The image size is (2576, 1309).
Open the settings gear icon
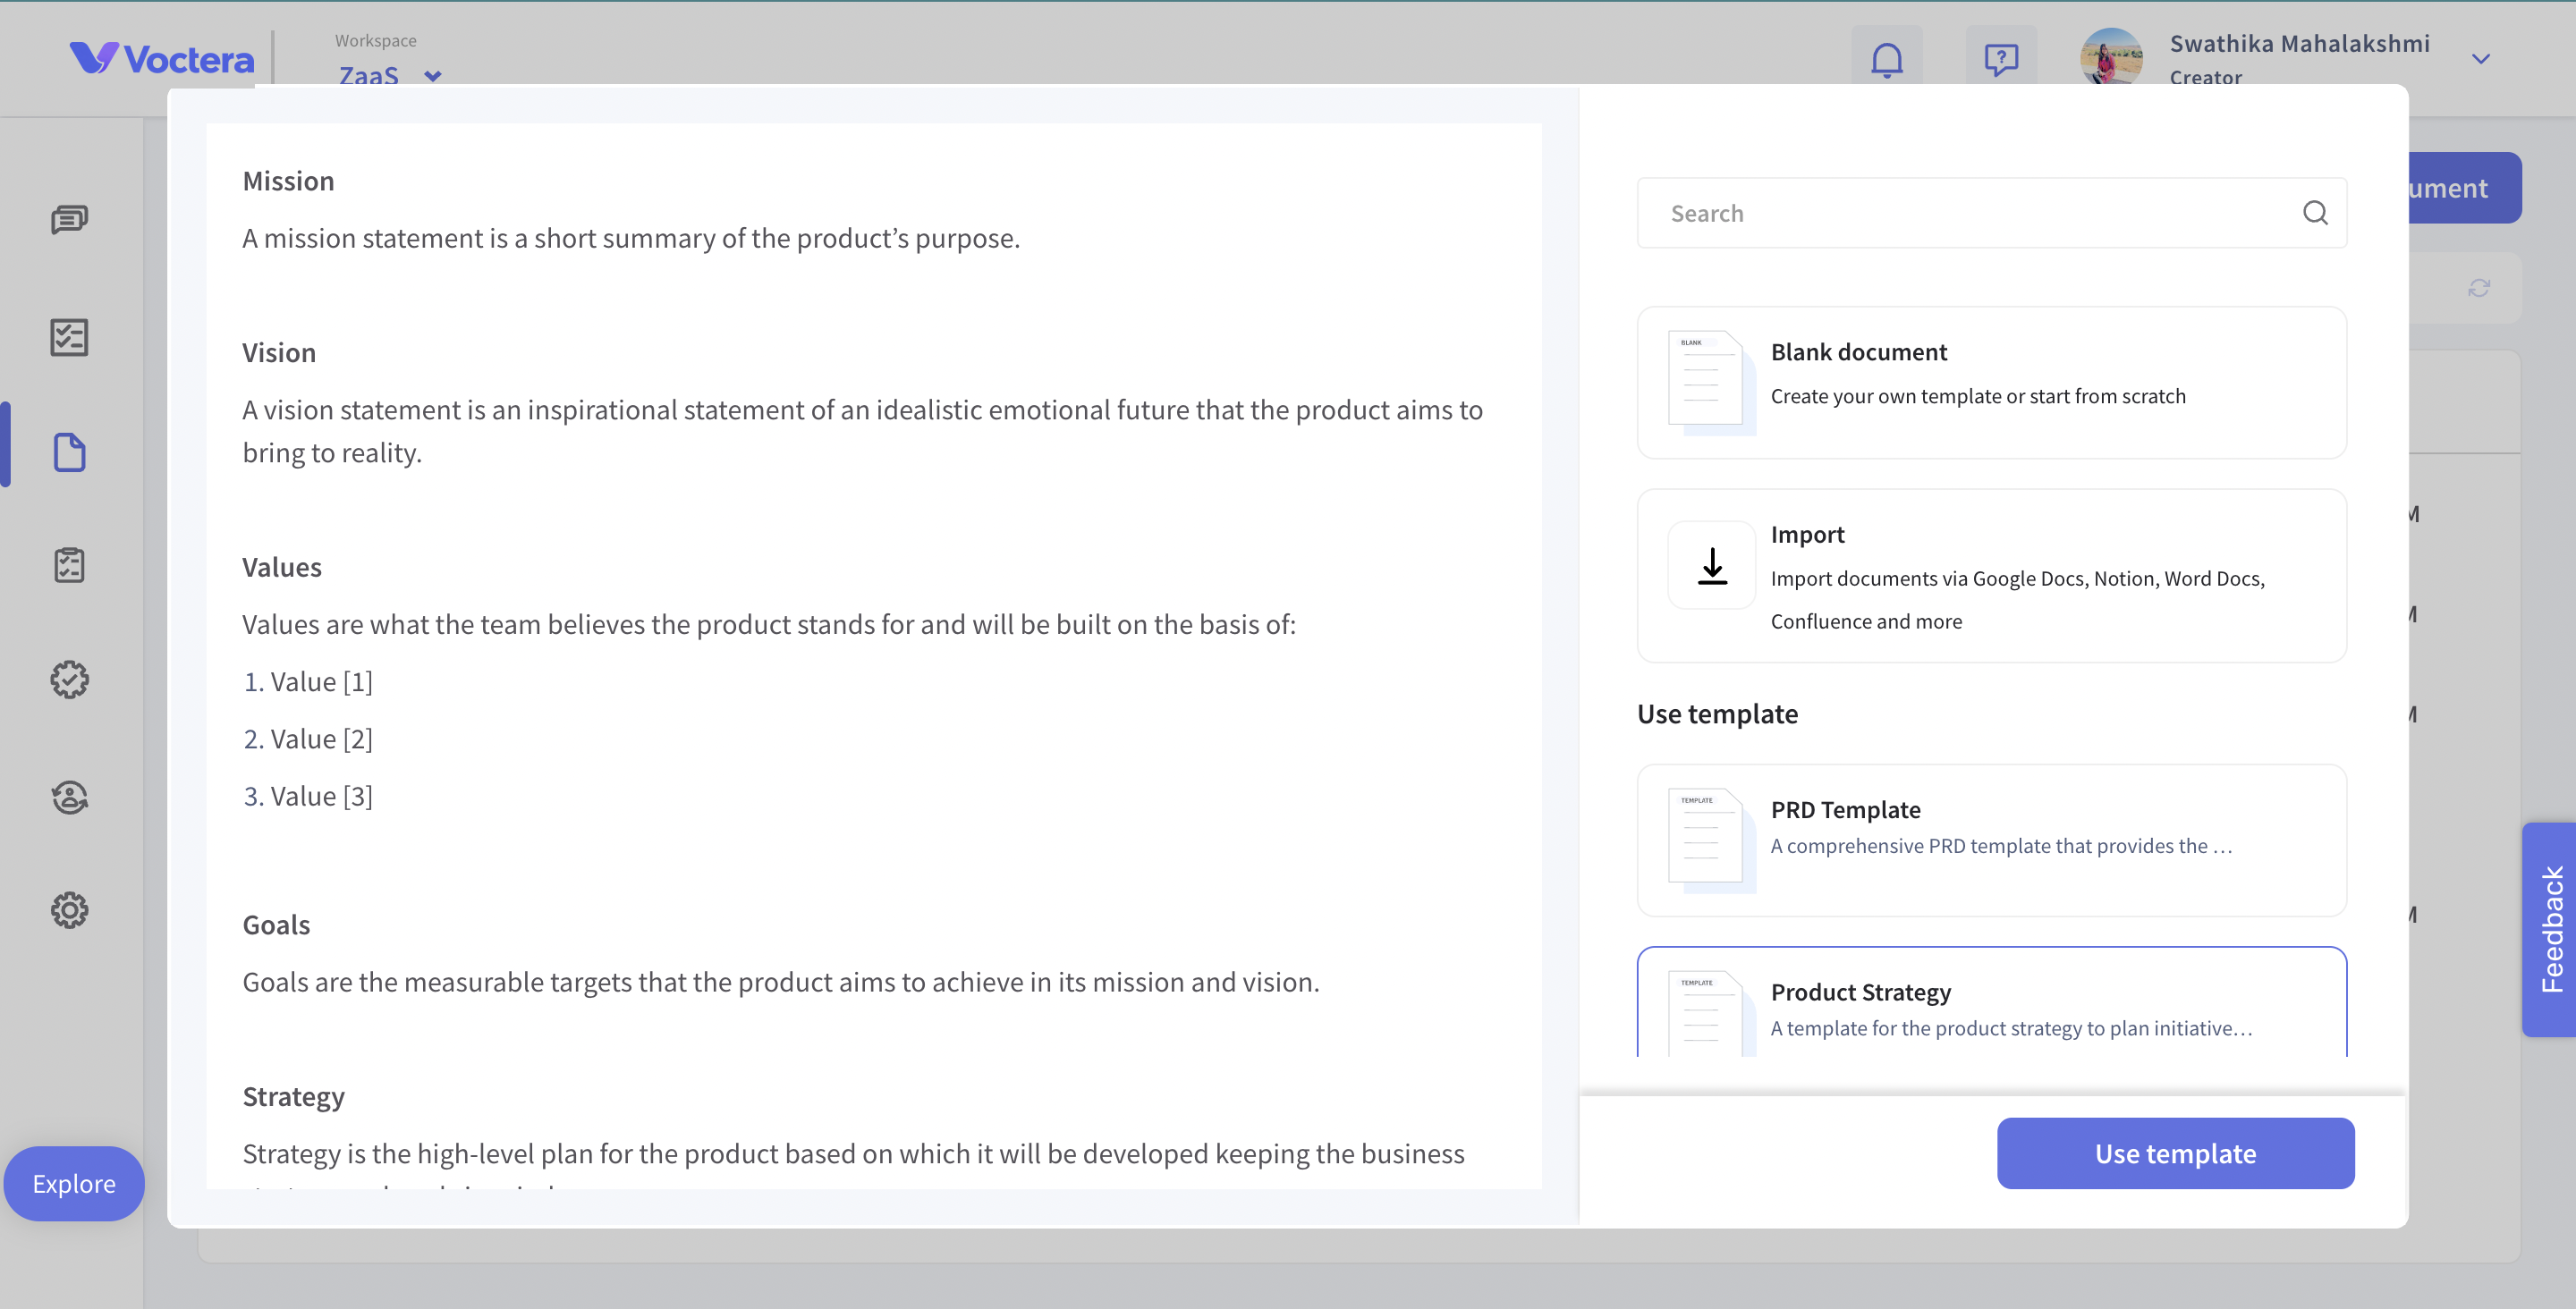click(69, 910)
